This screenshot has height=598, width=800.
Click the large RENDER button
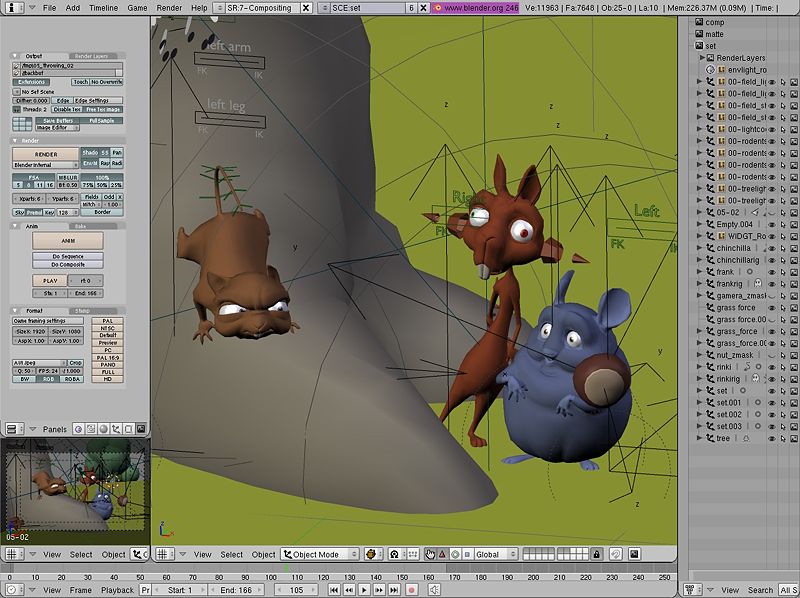coord(45,154)
